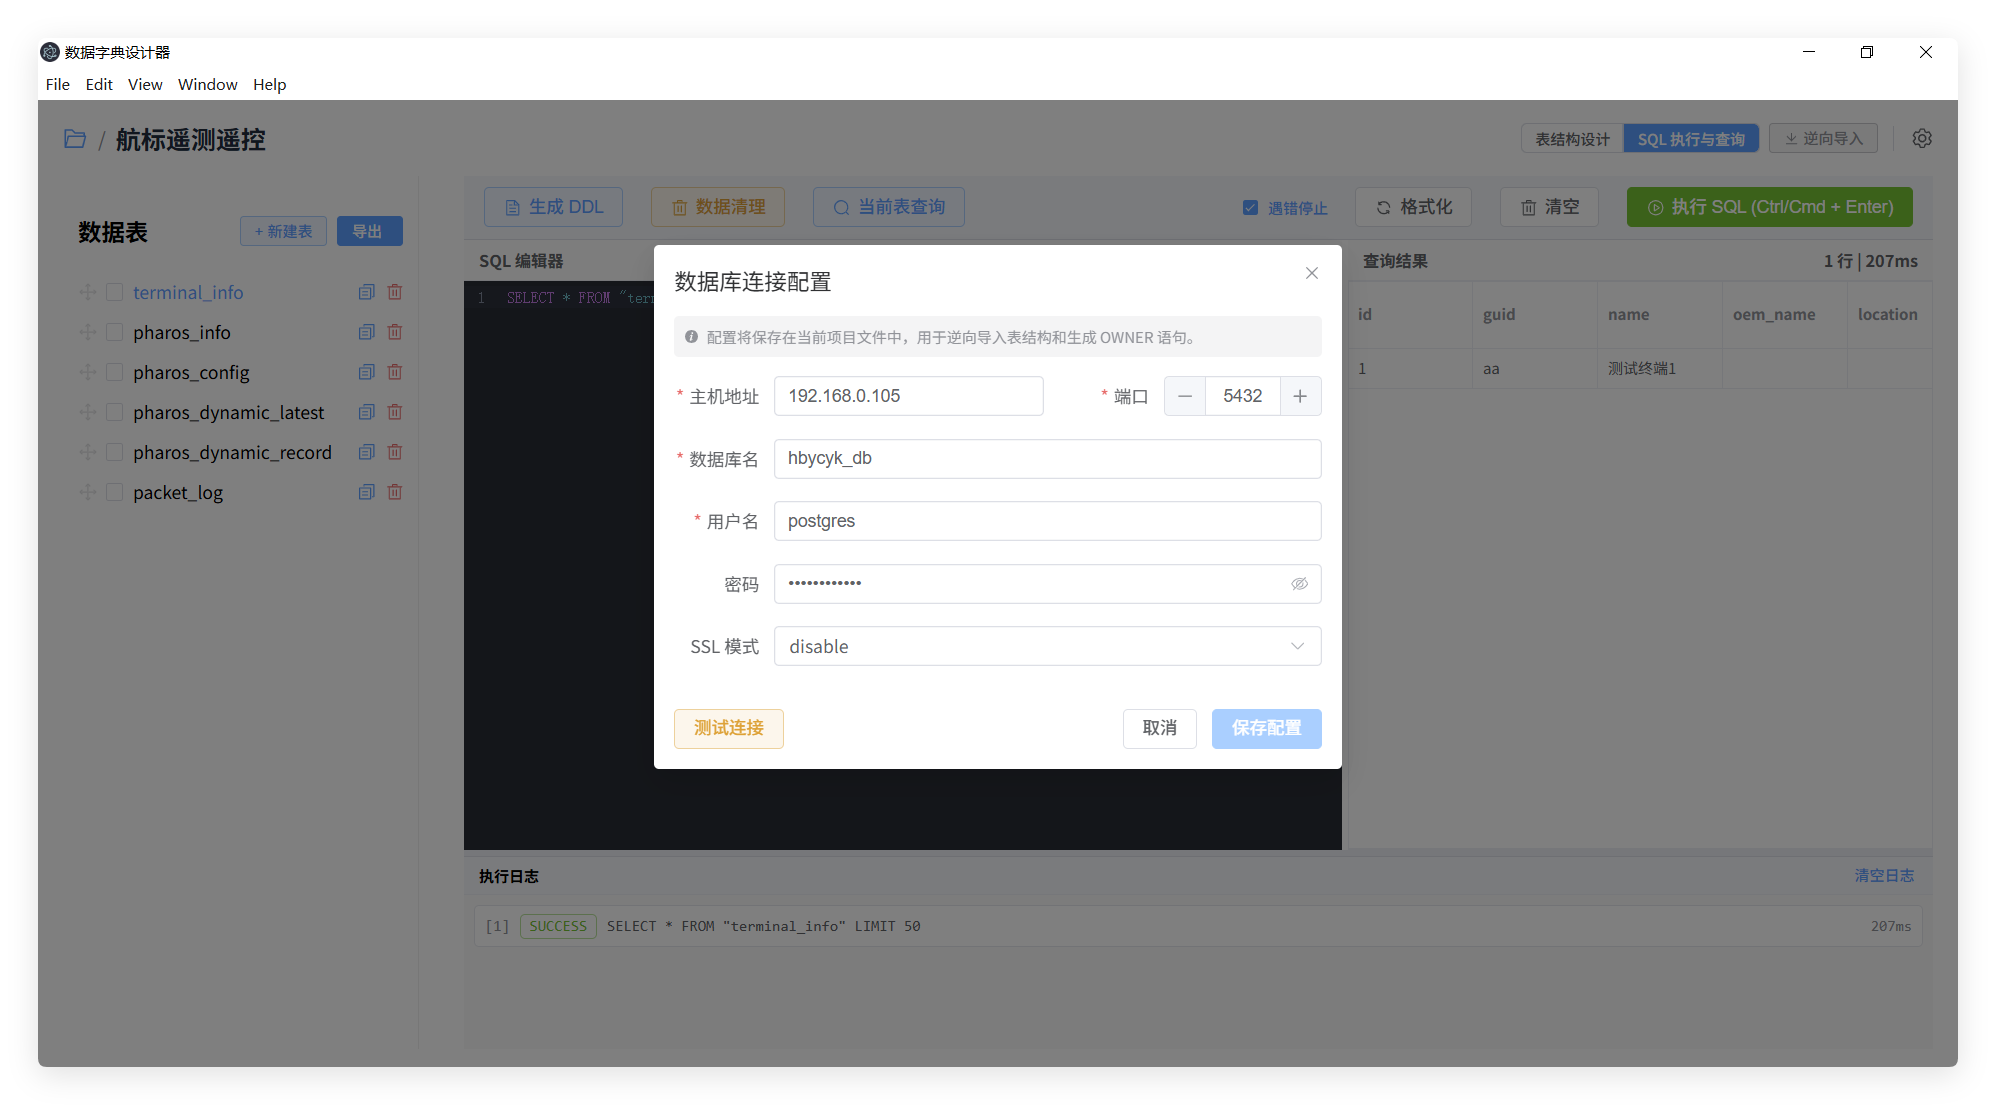Click the port decrease minus button
This screenshot has height=1105, width=1996.
click(x=1185, y=396)
